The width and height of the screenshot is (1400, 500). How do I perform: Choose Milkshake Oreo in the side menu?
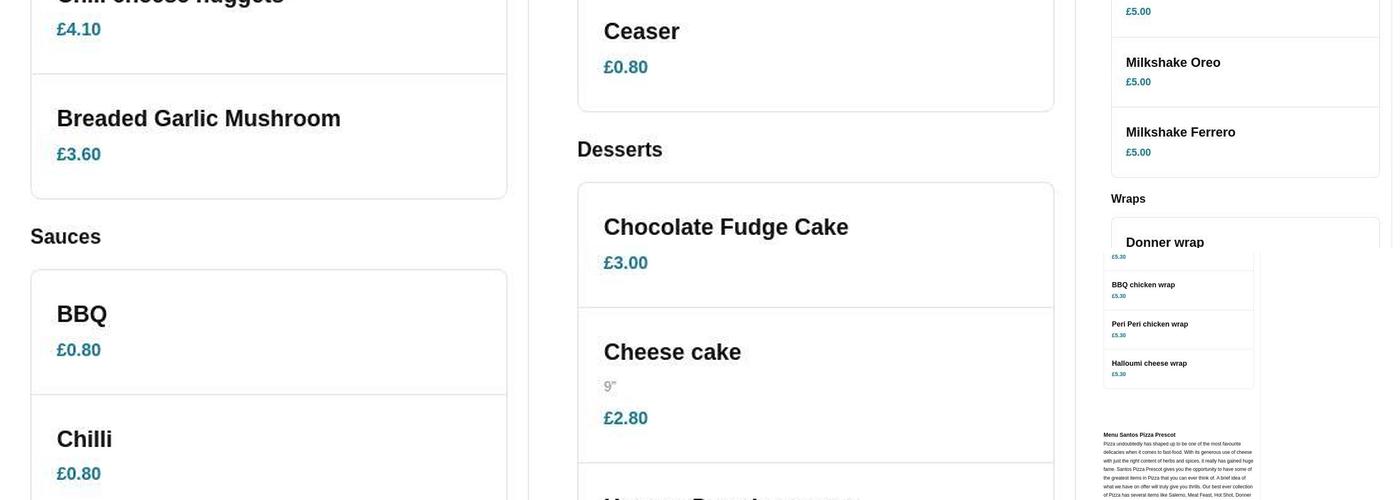[x=1173, y=63]
